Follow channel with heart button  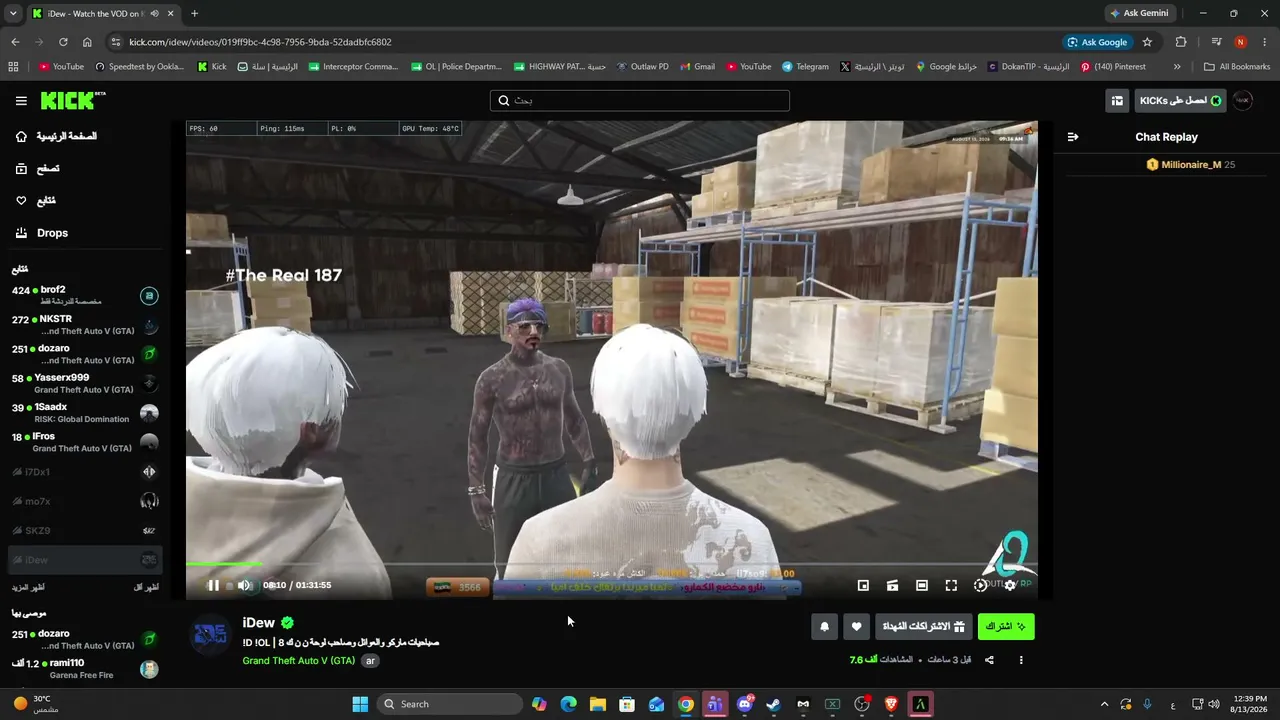tap(856, 627)
